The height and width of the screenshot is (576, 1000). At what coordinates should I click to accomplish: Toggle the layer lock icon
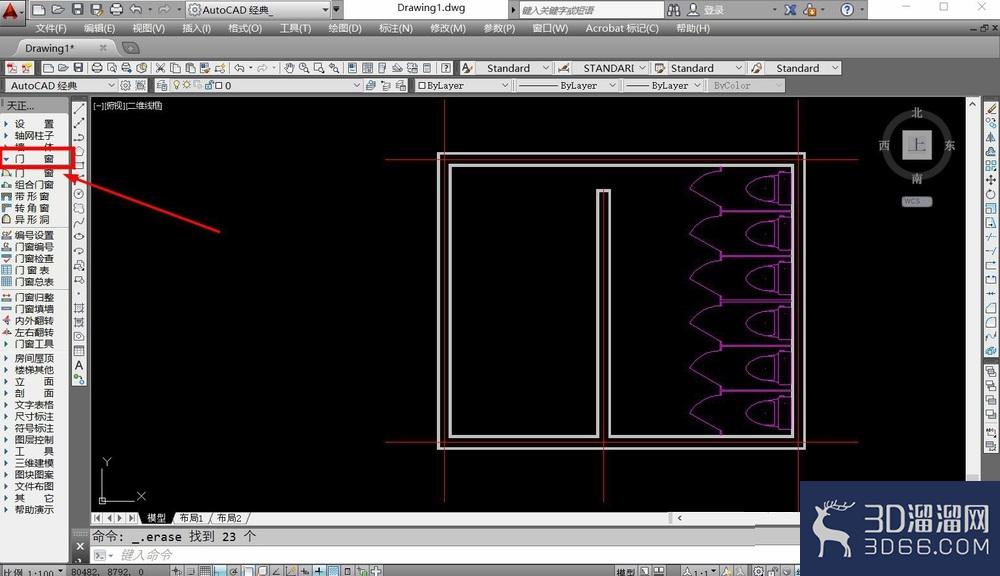click(209, 85)
